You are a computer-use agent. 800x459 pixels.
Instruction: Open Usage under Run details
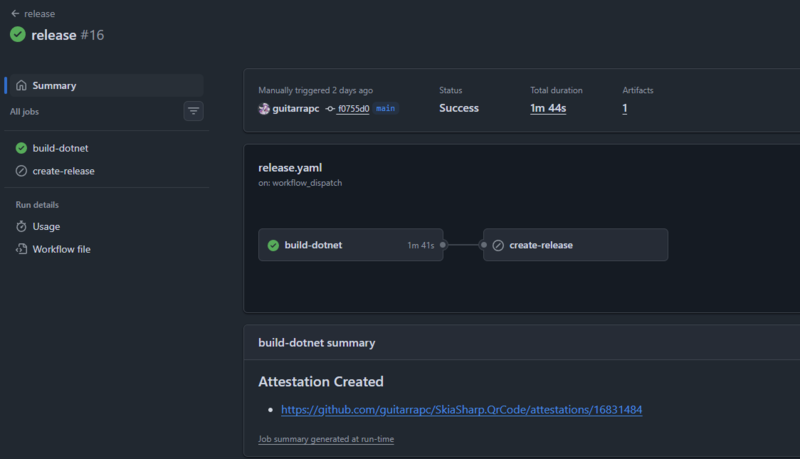46,227
